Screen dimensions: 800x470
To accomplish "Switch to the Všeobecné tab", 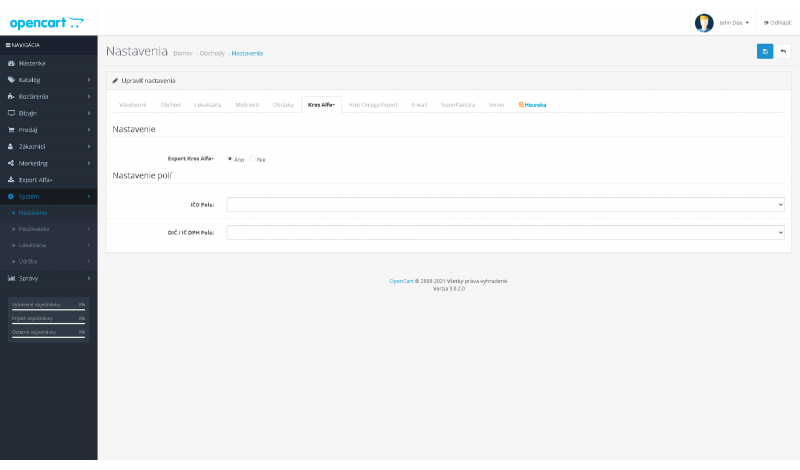I will (x=133, y=105).
